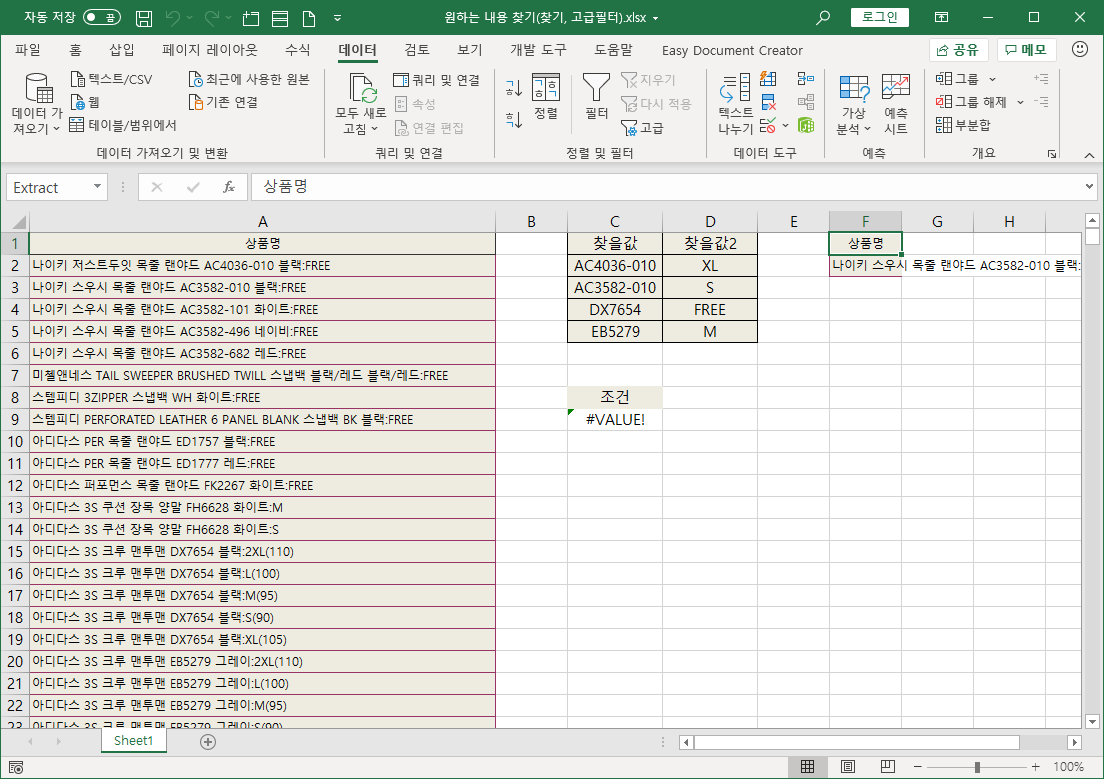Click the Undo arrow icon
This screenshot has height=779, width=1104.
point(173,18)
